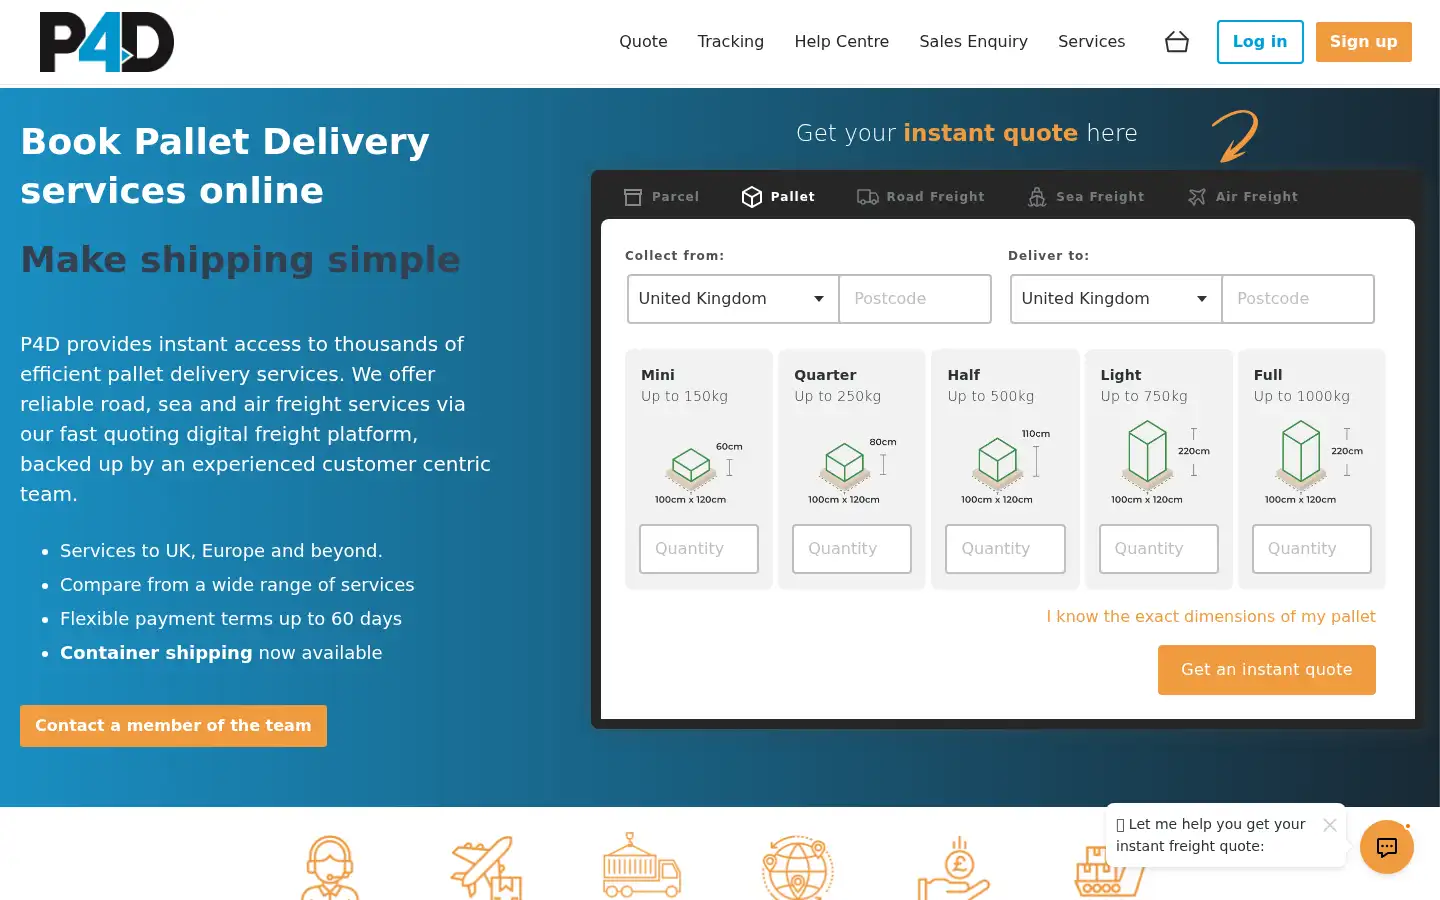Screen dimensions: 1440x900
Task: Click the Log in button
Action: pyautogui.click(x=1260, y=42)
